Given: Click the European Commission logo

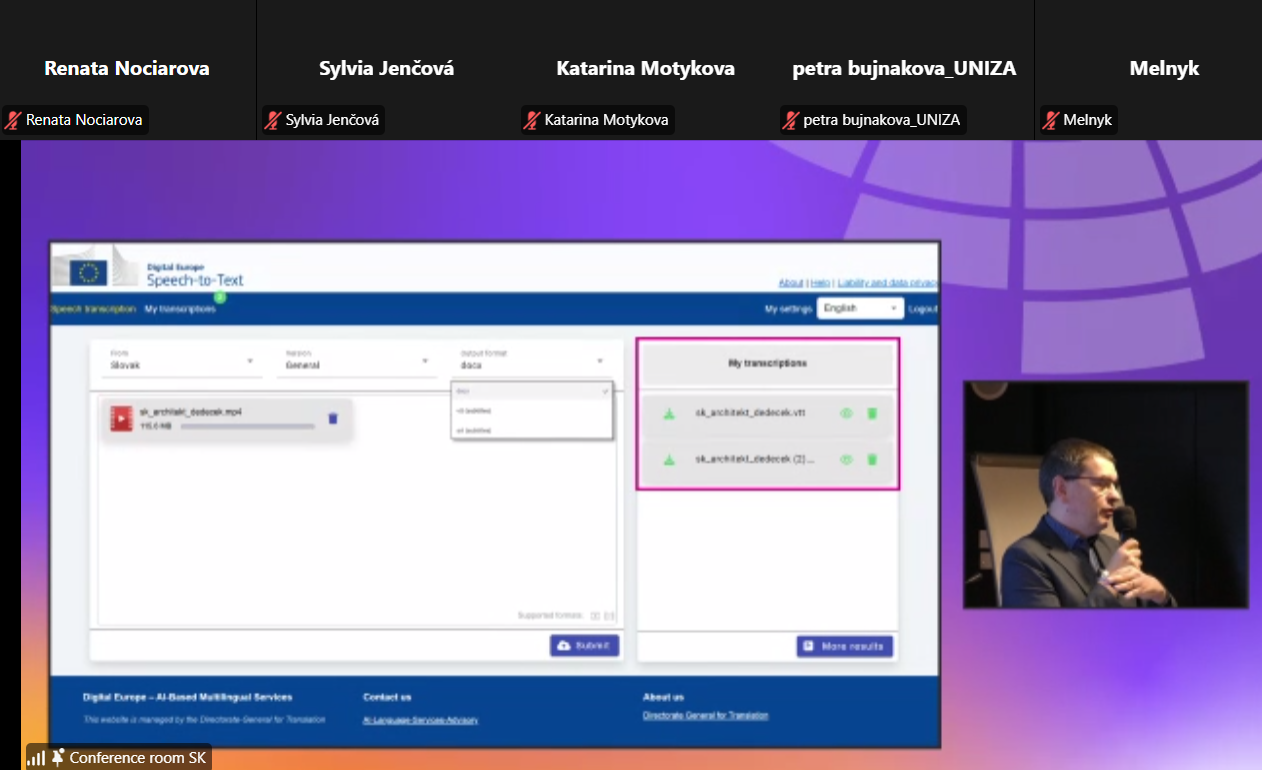Looking at the screenshot, I should point(91,271).
